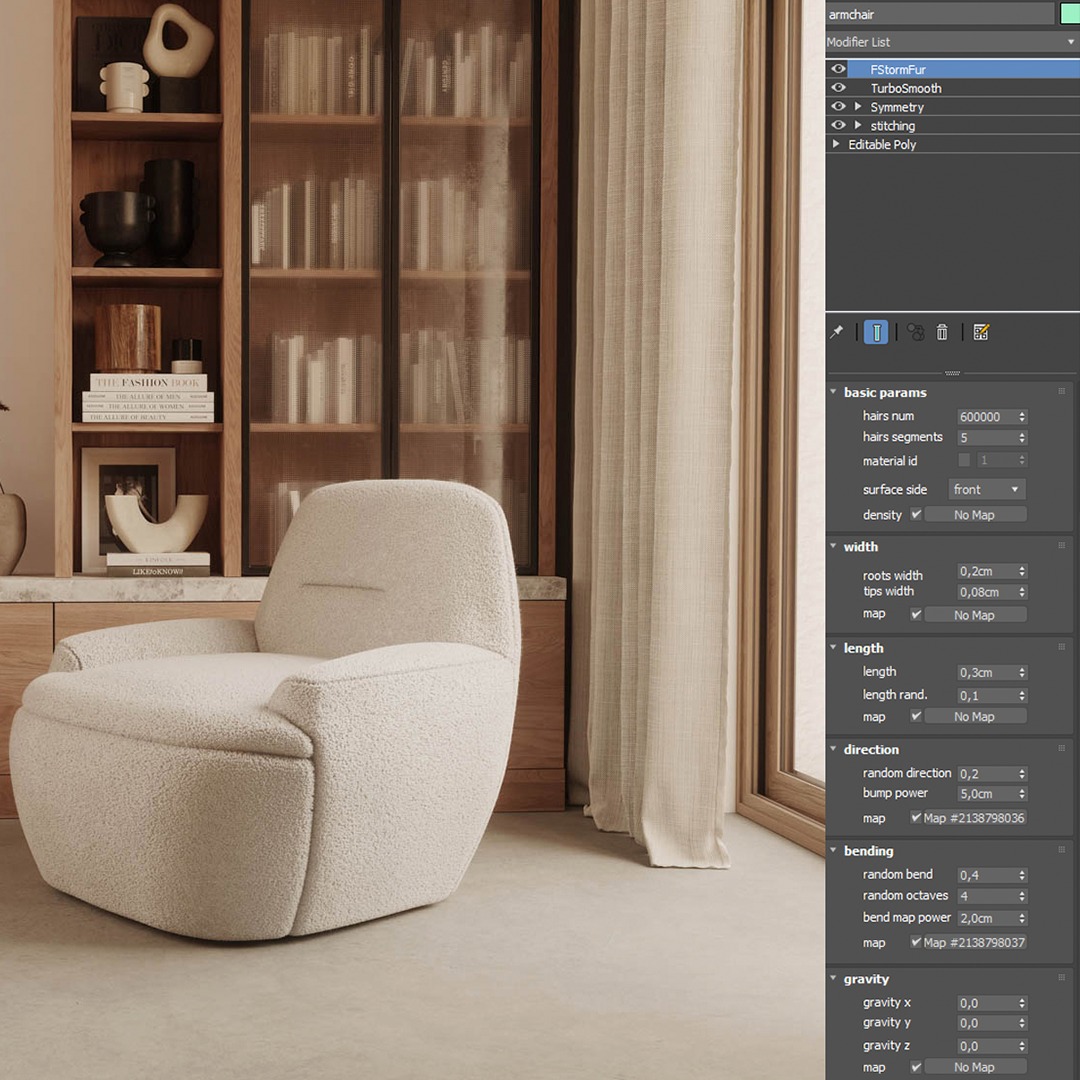Open bending Map #2138798037 button

coord(975,942)
